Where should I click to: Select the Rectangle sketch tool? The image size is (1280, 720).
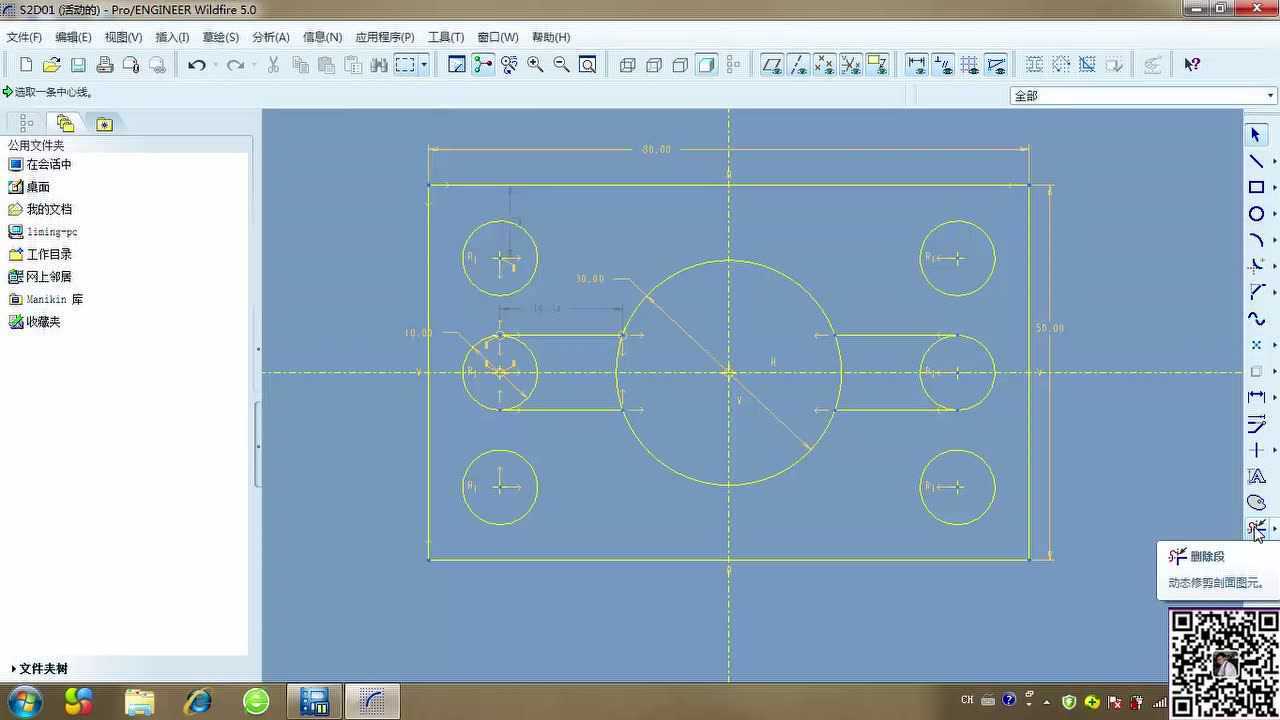click(1256, 187)
